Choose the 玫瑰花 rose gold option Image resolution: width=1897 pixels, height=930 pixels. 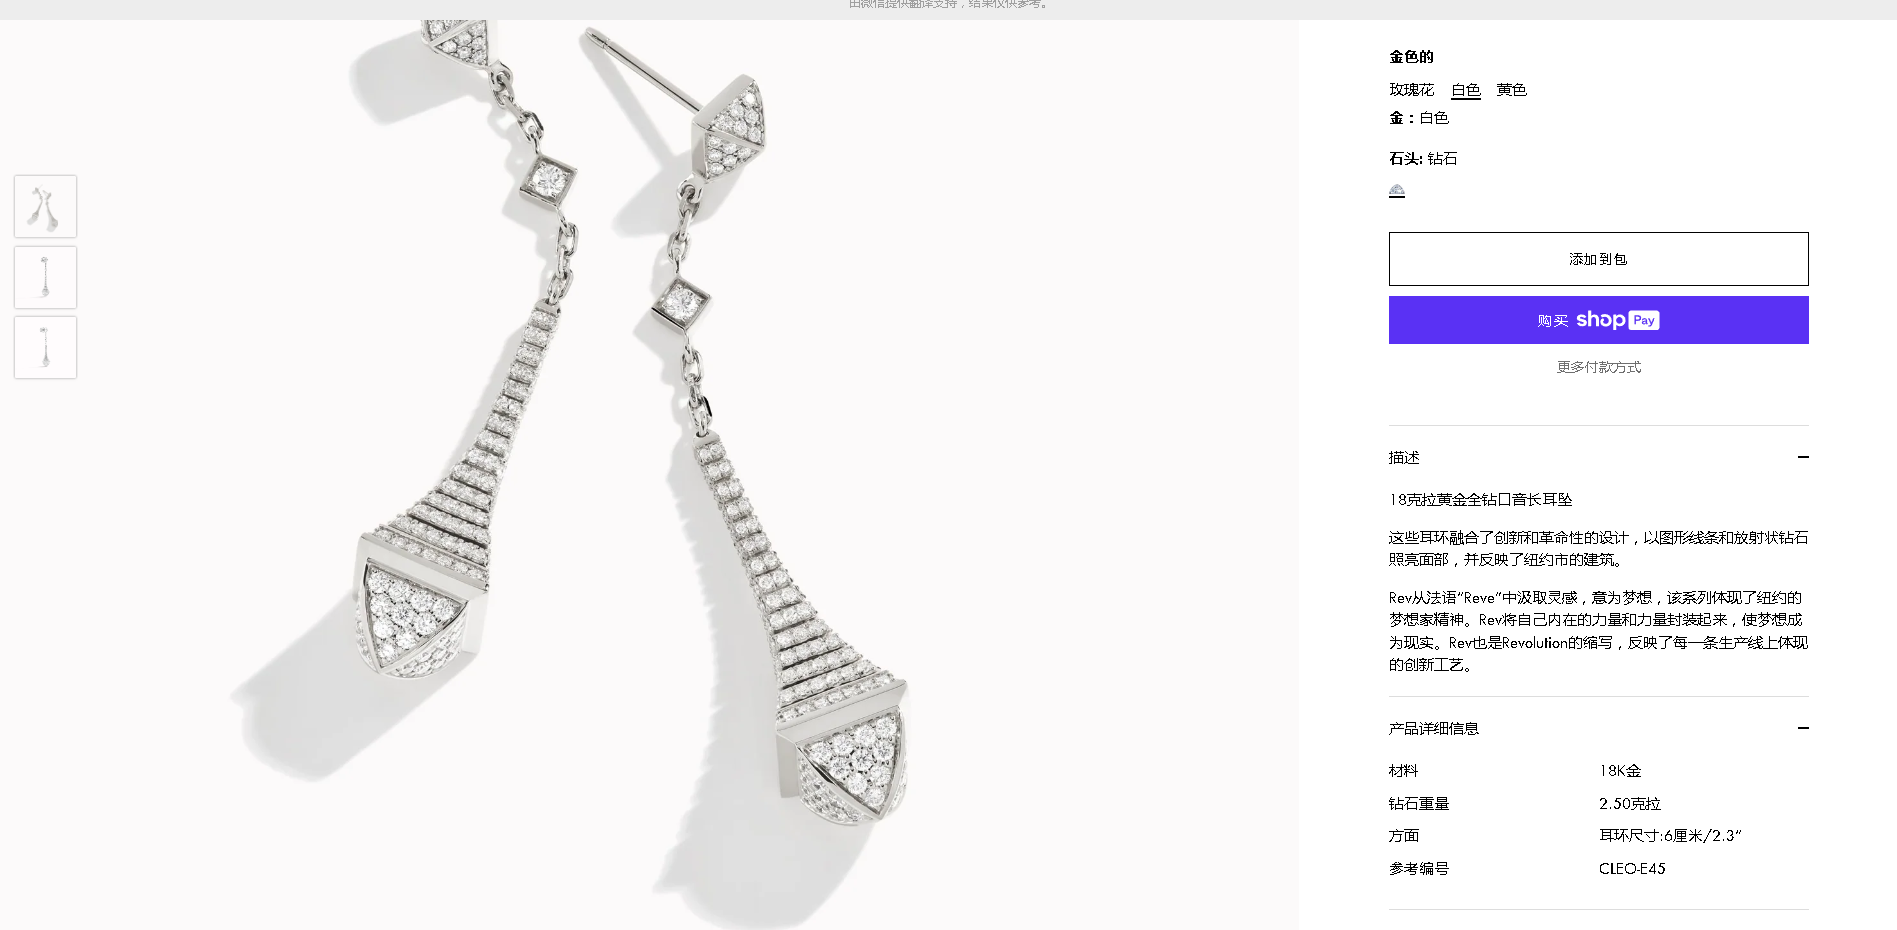tap(1411, 90)
